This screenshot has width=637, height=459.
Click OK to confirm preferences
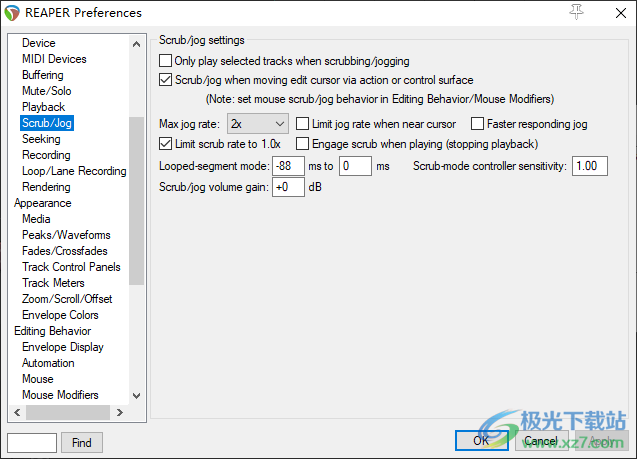click(481, 441)
